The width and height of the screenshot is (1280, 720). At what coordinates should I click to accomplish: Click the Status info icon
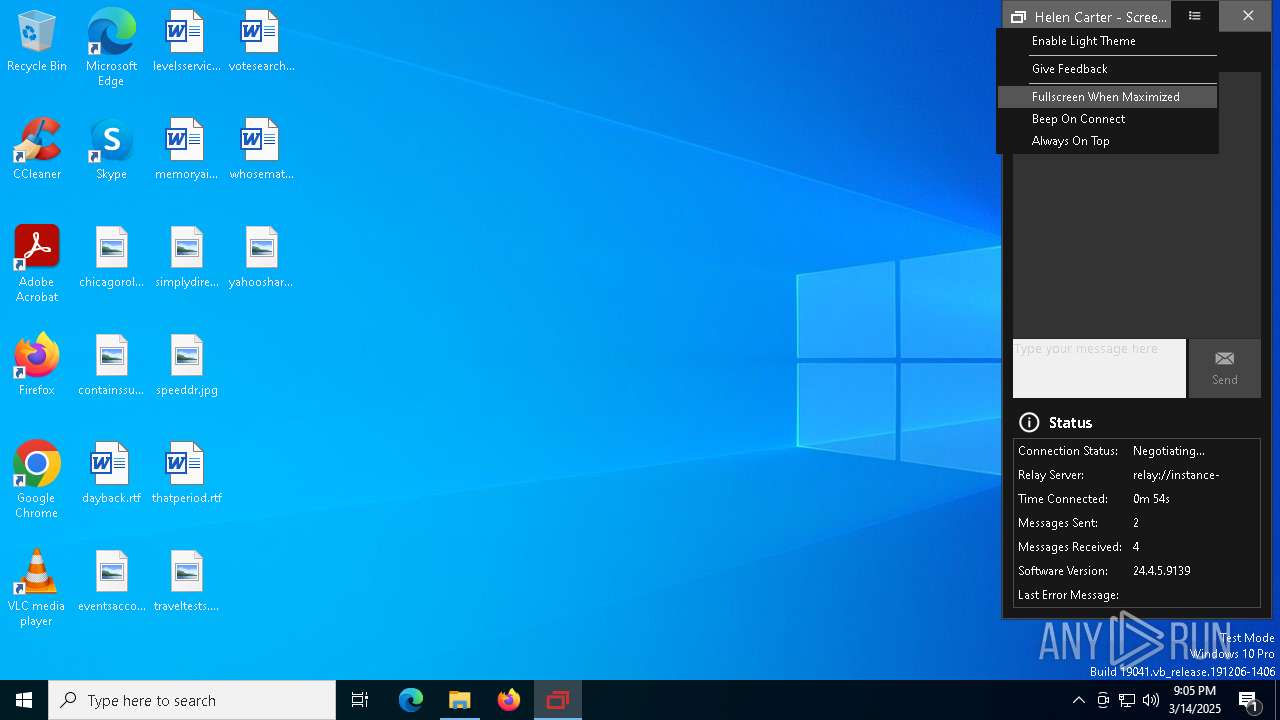1029,422
